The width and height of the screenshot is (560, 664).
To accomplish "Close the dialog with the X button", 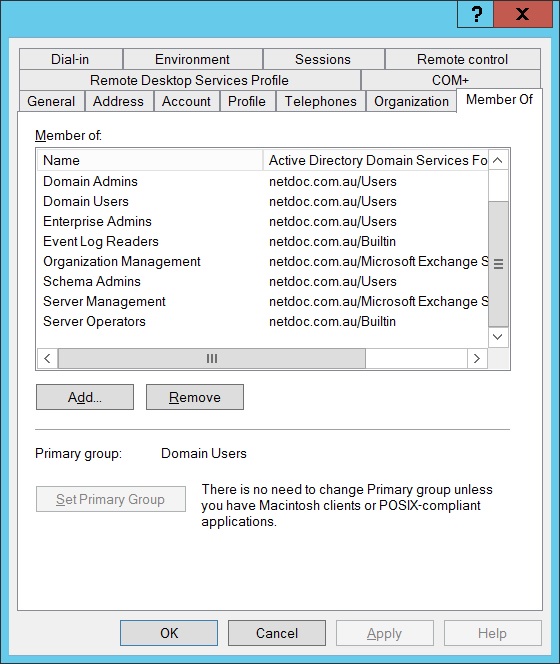I will click(523, 14).
